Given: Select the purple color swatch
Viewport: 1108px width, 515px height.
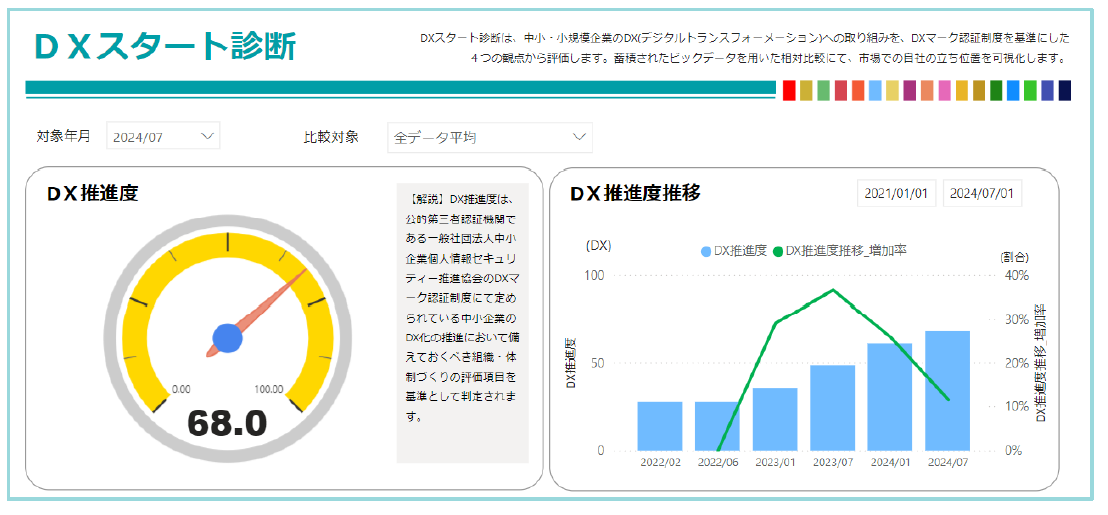Looking at the screenshot, I should point(909,91).
